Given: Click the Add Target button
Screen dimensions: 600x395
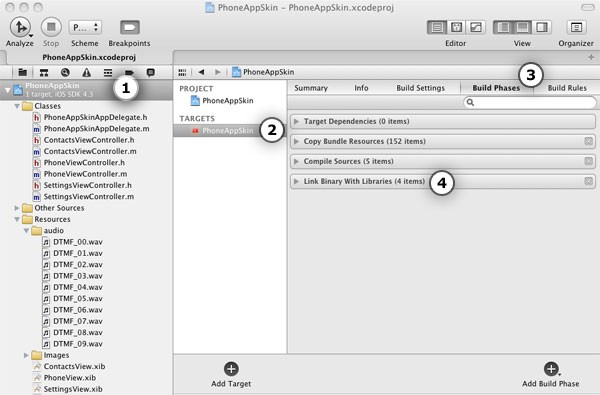Looking at the screenshot, I should point(231,375).
